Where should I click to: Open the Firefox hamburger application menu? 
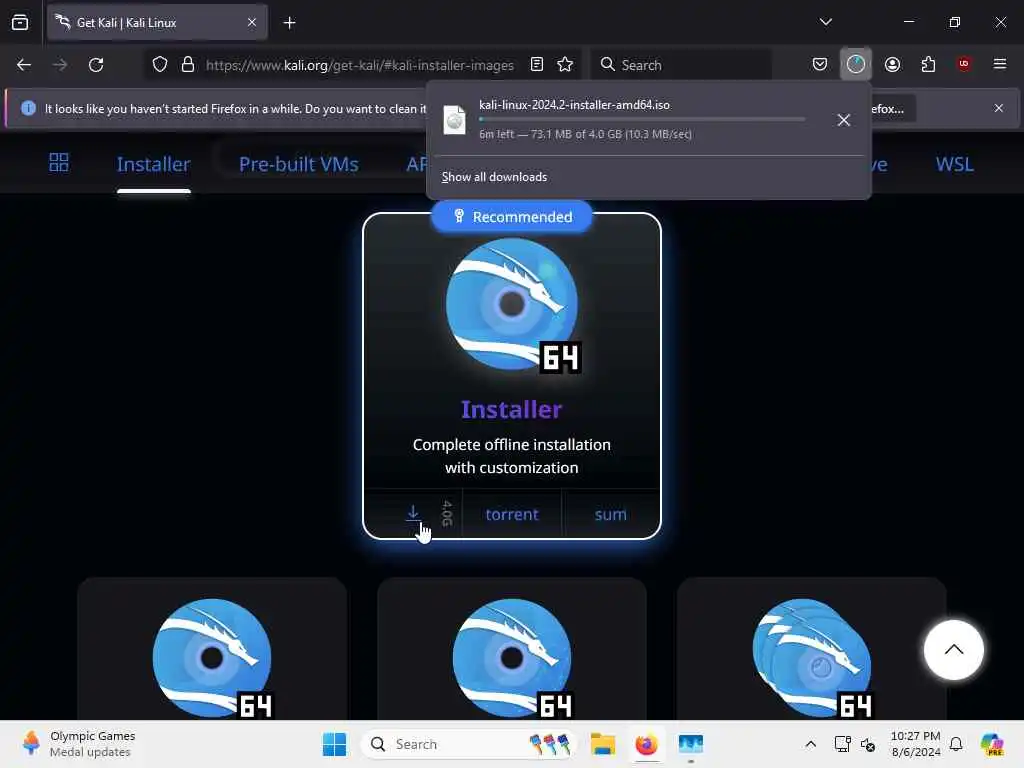tap(999, 64)
